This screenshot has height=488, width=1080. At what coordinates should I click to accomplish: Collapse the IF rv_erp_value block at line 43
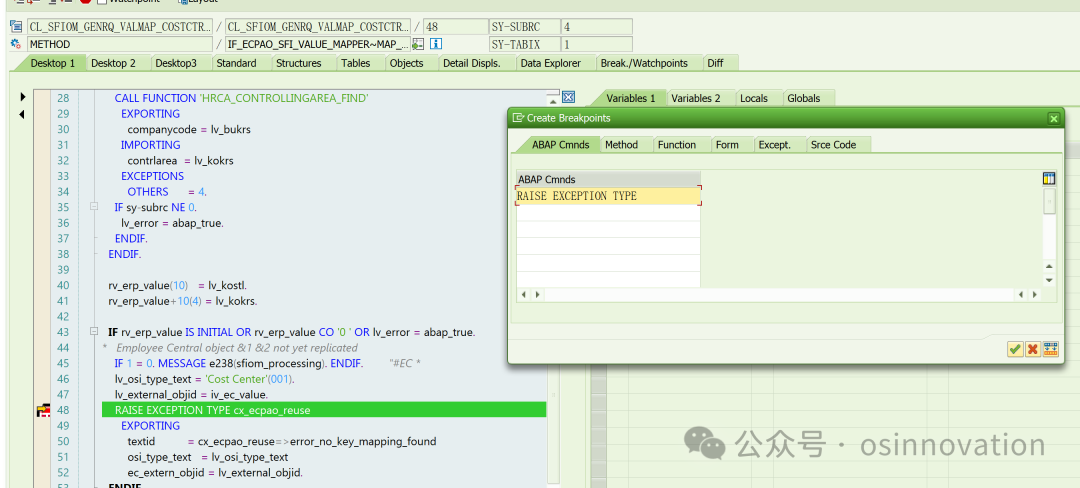click(94, 332)
